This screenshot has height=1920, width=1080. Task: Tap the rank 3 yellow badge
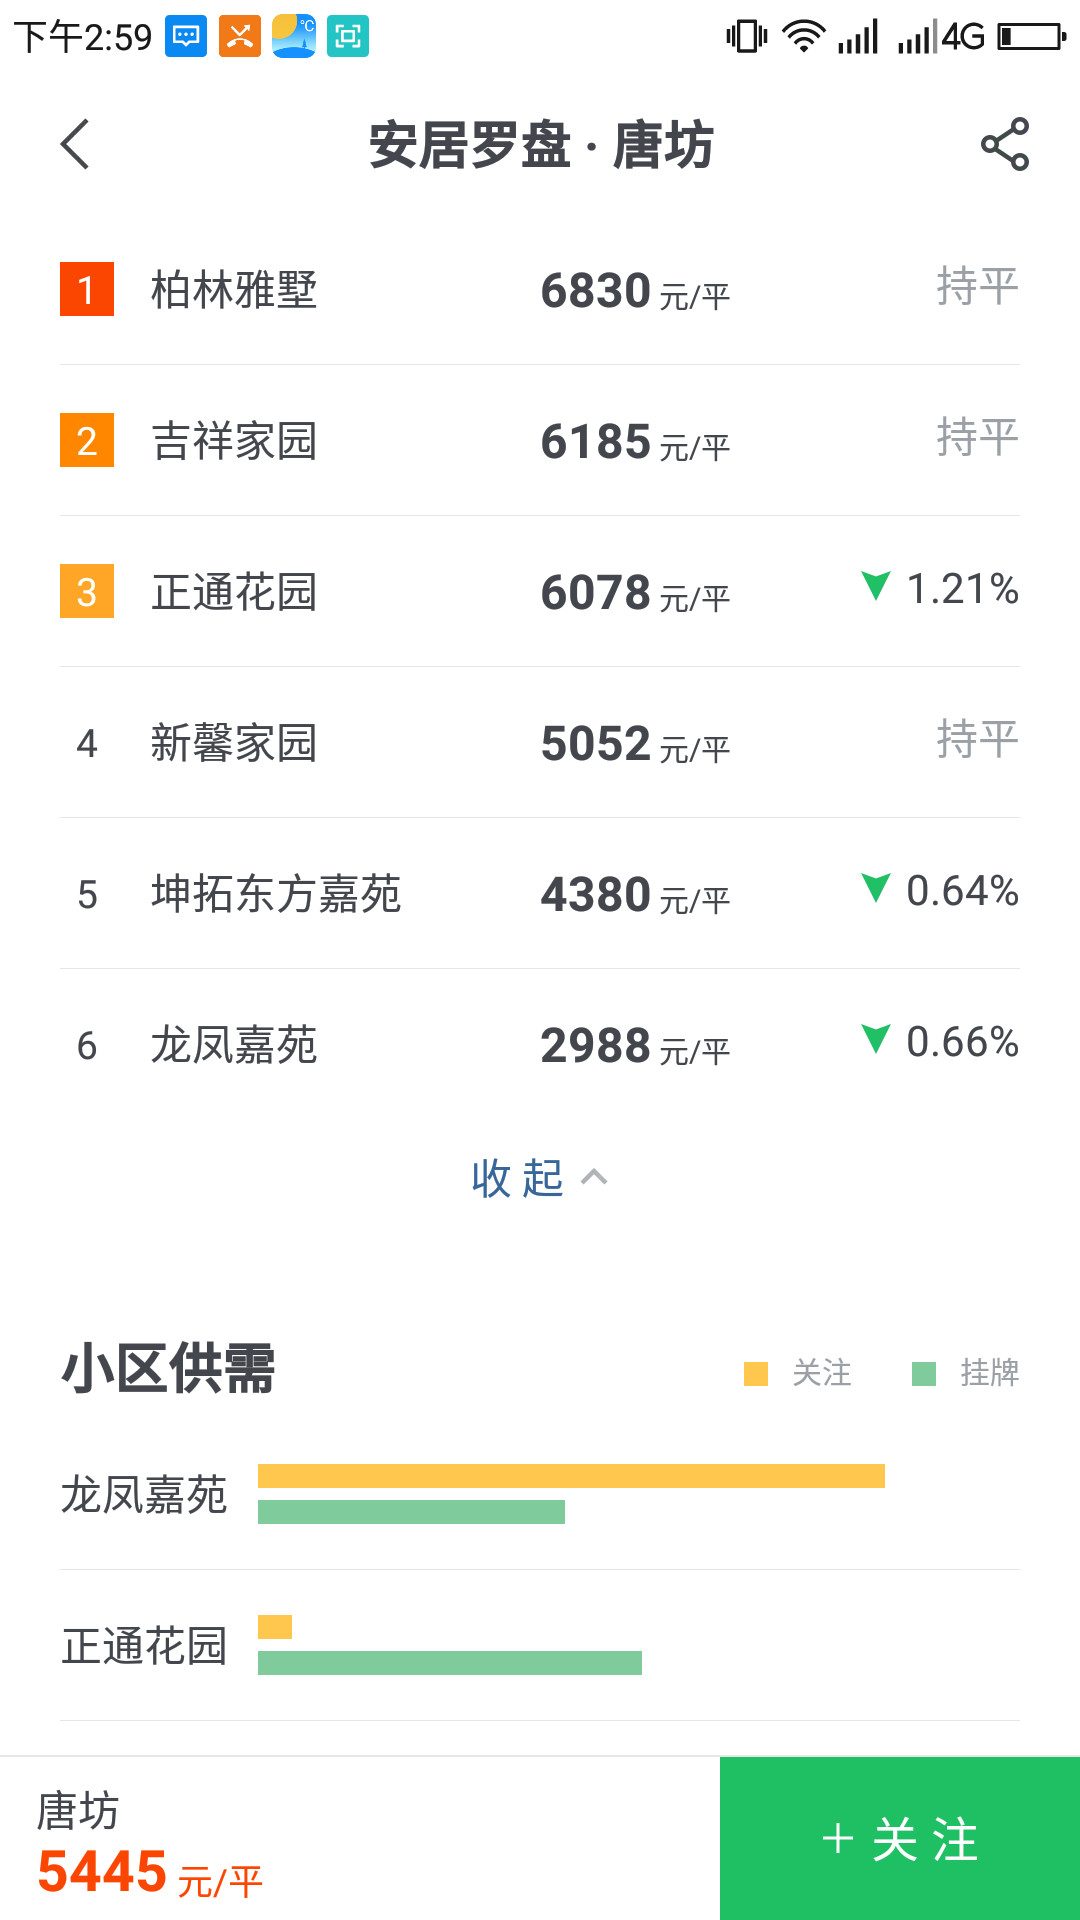(87, 591)
